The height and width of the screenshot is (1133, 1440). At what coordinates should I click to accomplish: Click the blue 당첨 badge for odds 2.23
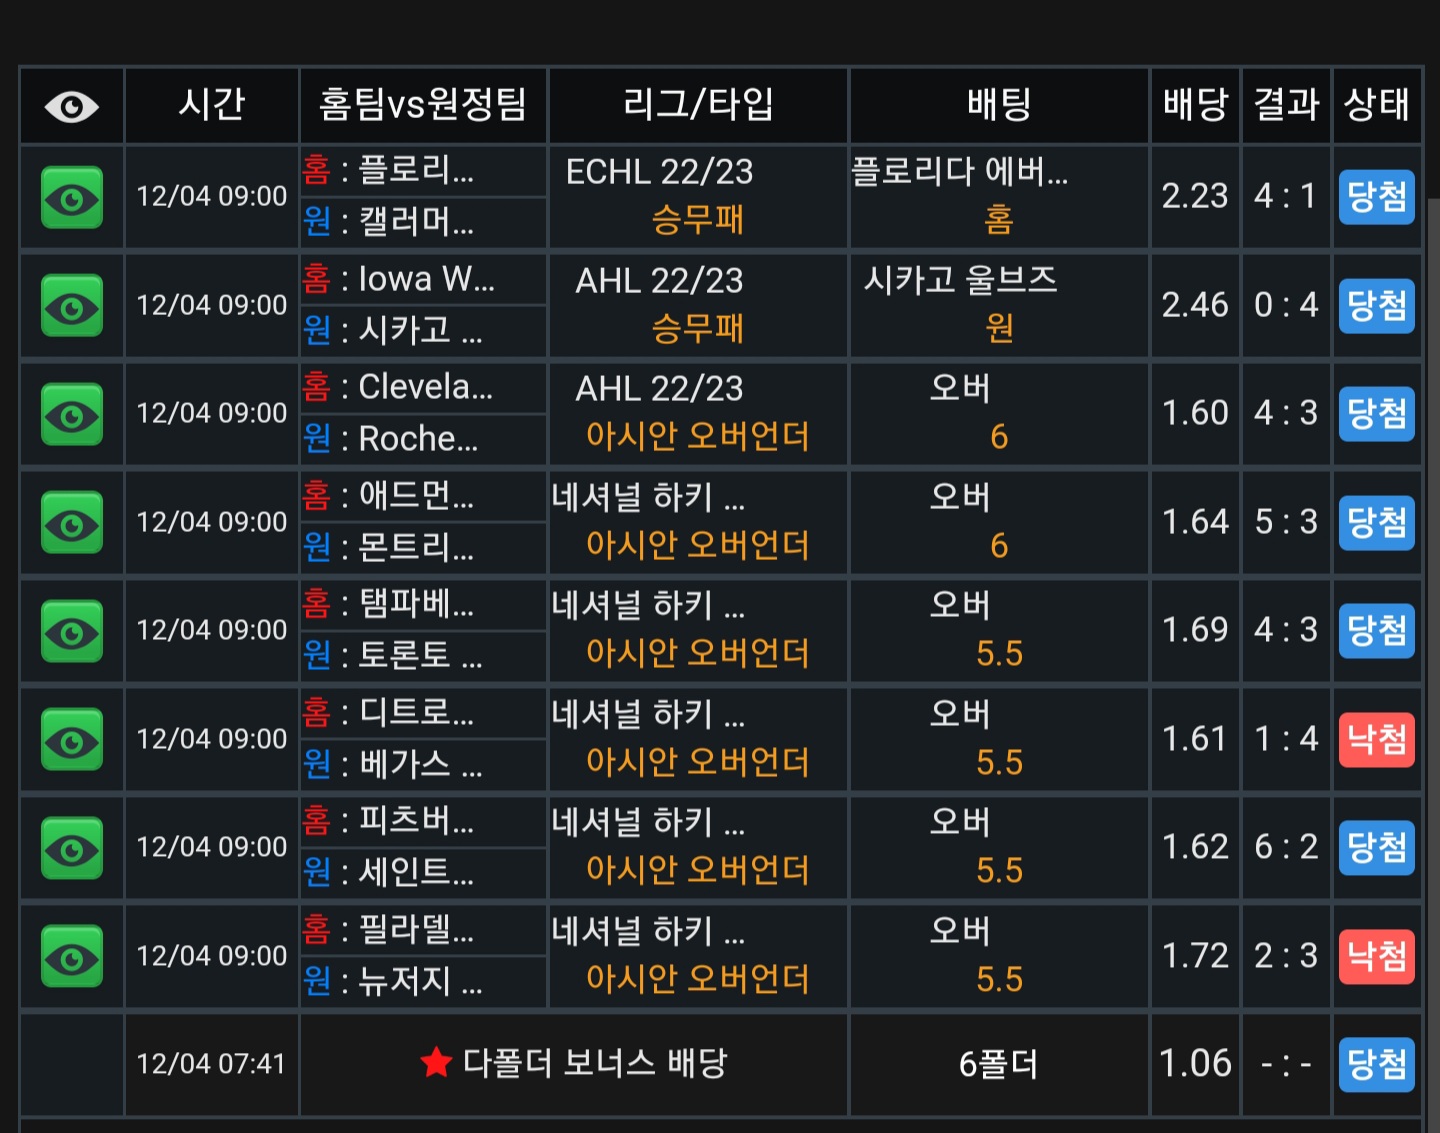(x=1377, y=197)
